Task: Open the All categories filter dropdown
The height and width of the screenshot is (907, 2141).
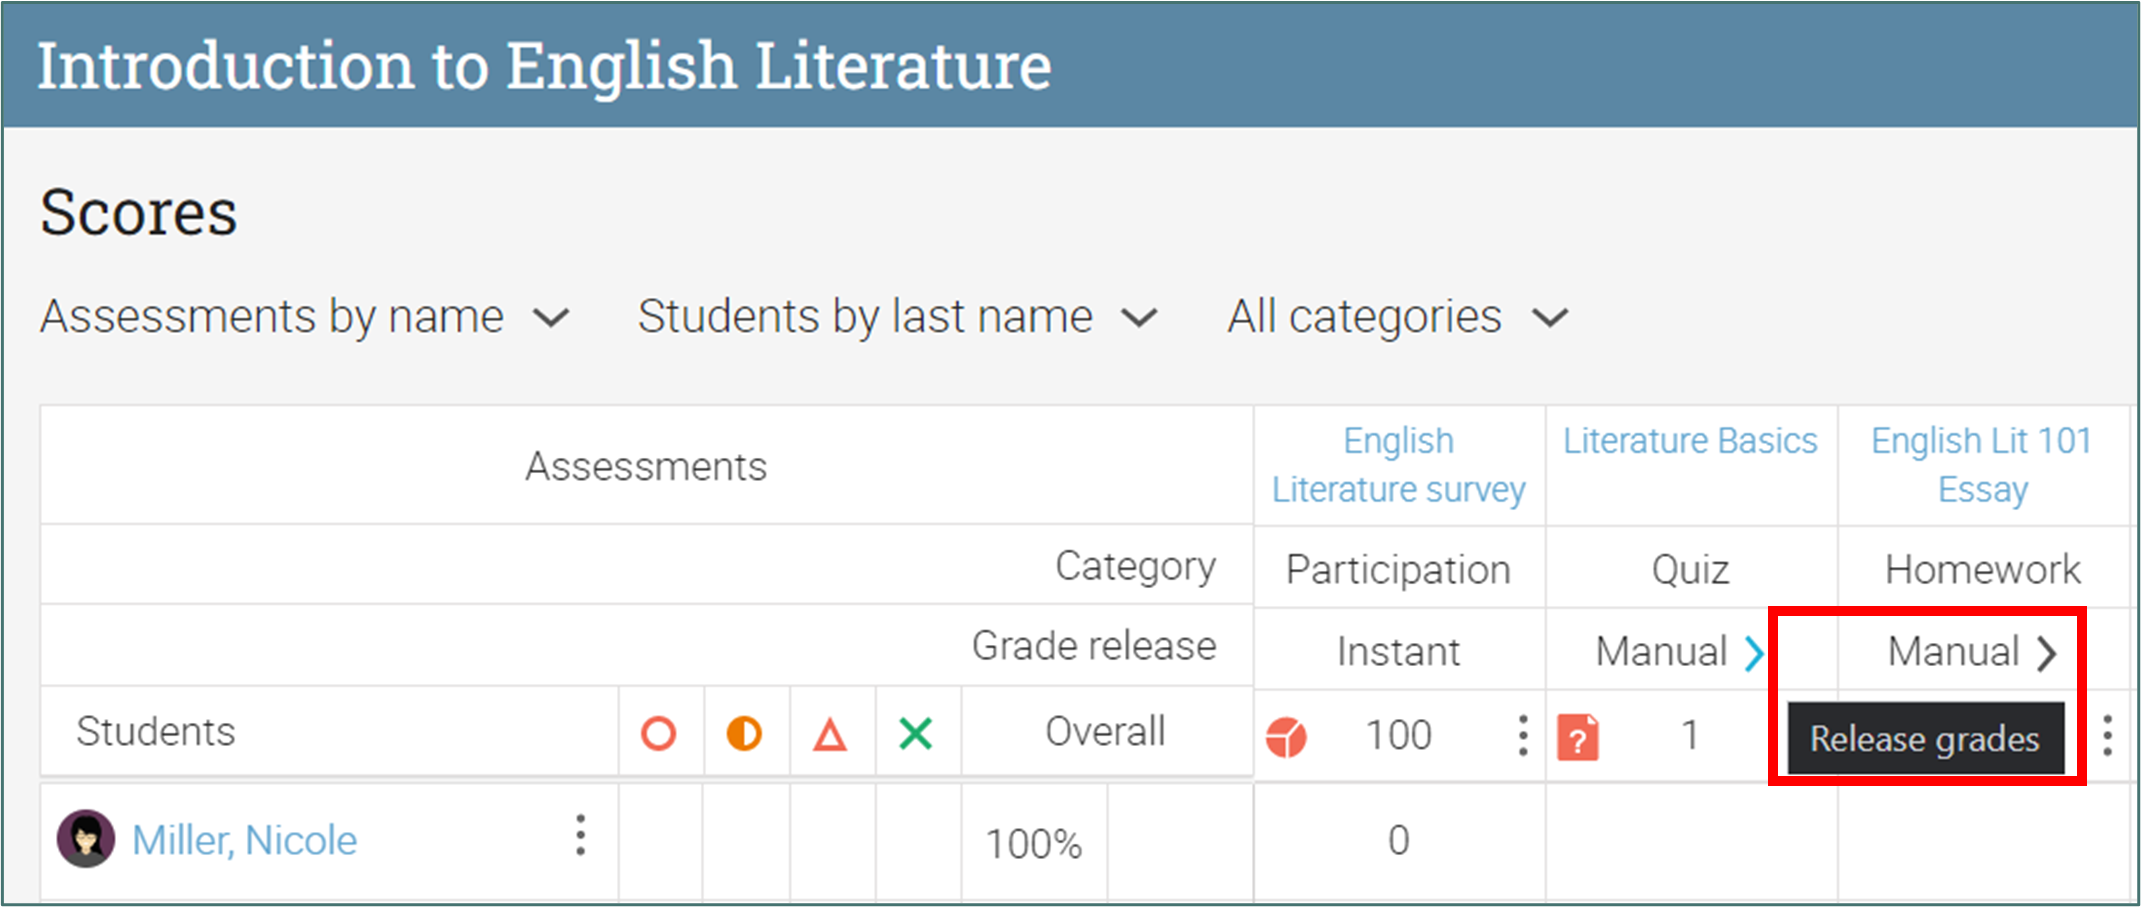Action: [1397, 317]
